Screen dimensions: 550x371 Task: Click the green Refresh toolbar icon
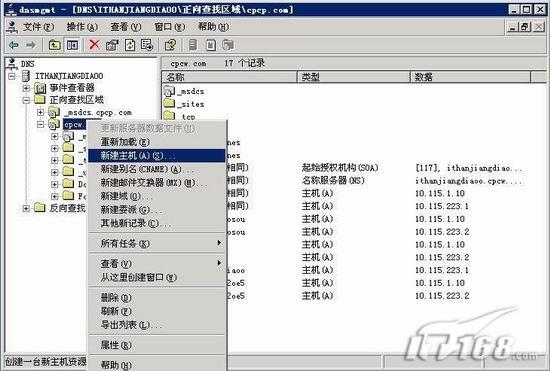[x=130, y=45]
